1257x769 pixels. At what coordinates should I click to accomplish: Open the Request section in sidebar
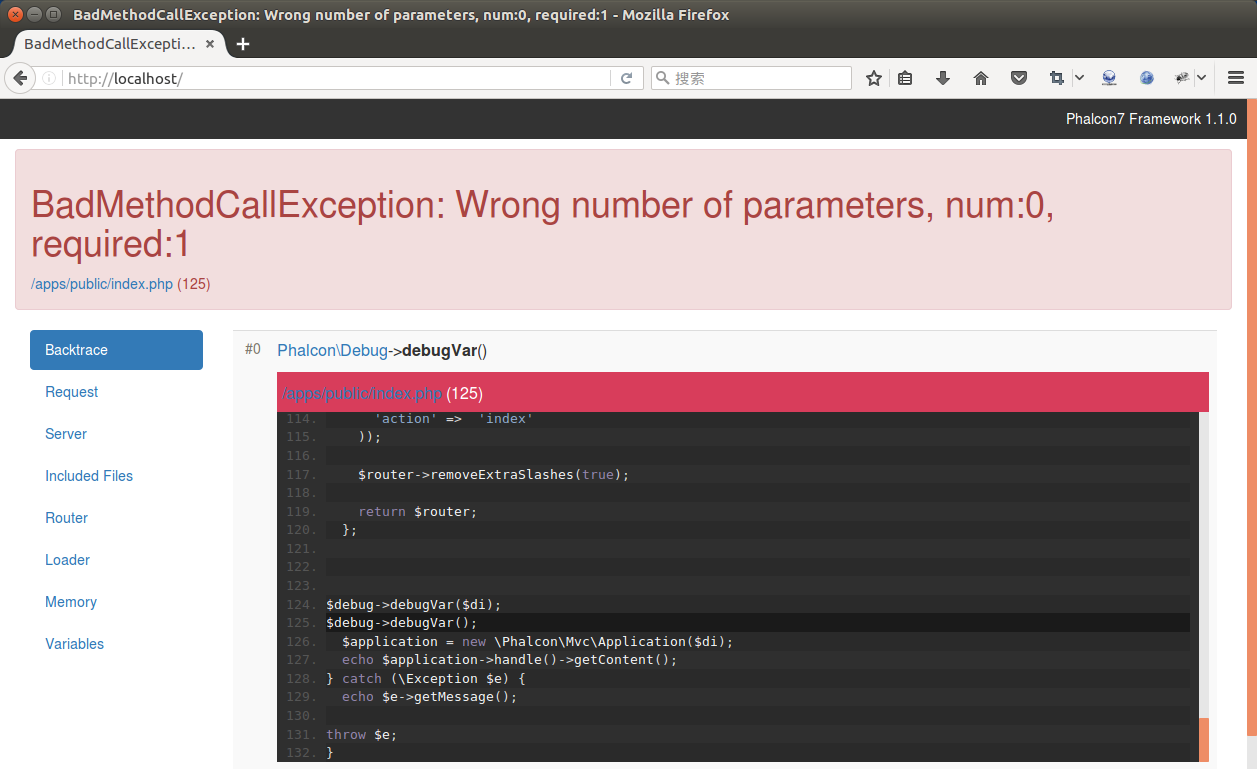pyautogui.click(x=72, y=392)
